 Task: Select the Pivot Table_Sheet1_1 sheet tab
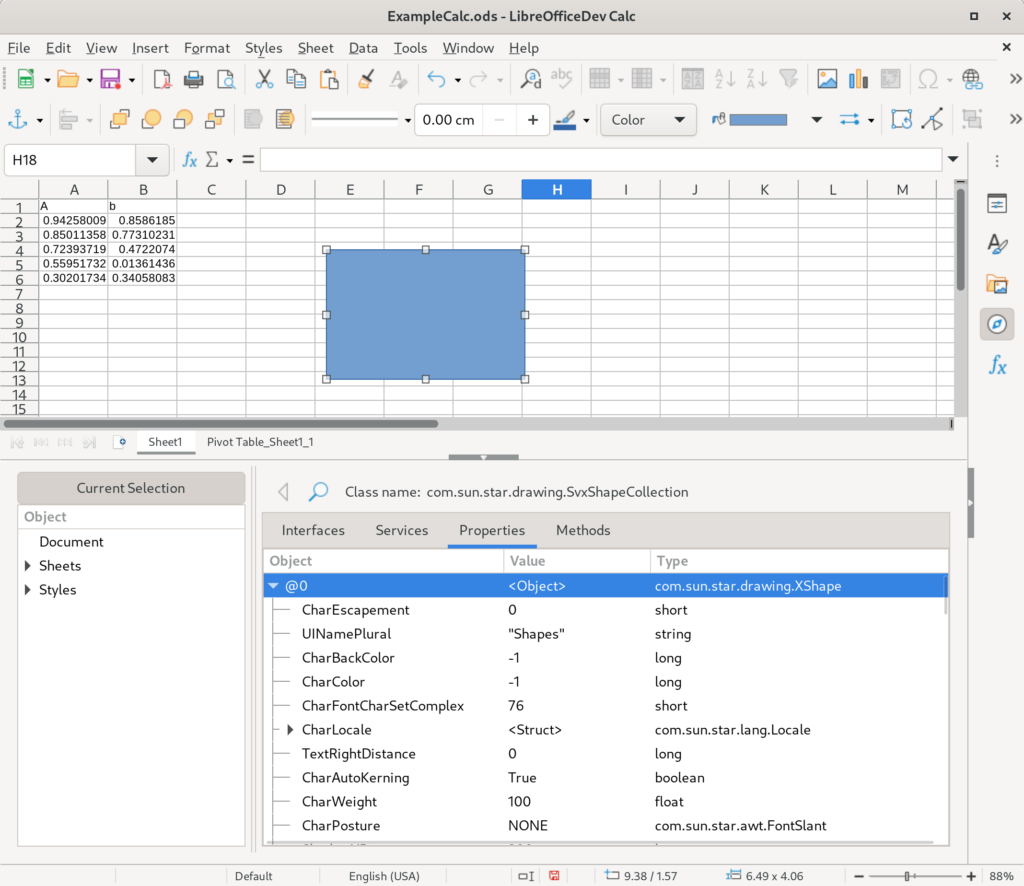coord(260,441)
